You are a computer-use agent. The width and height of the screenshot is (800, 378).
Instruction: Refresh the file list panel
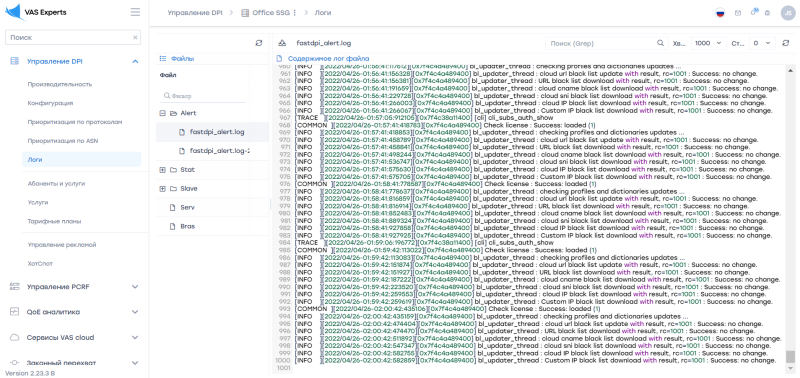(x=259, y=43)
